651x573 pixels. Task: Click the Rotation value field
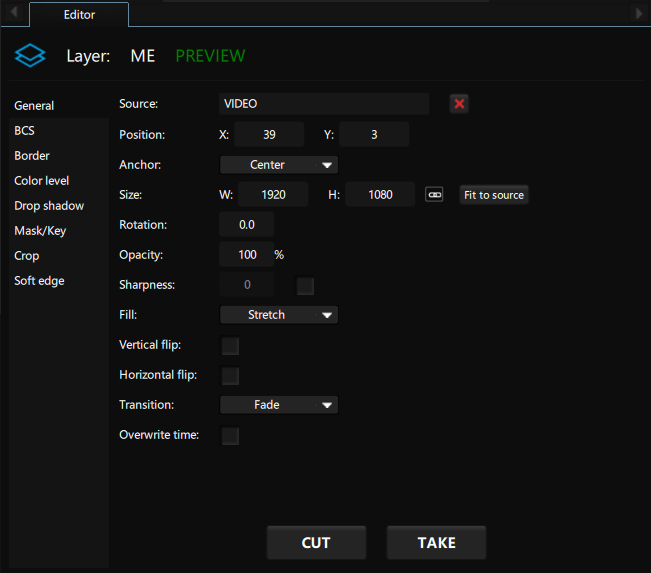coord(247,225)
